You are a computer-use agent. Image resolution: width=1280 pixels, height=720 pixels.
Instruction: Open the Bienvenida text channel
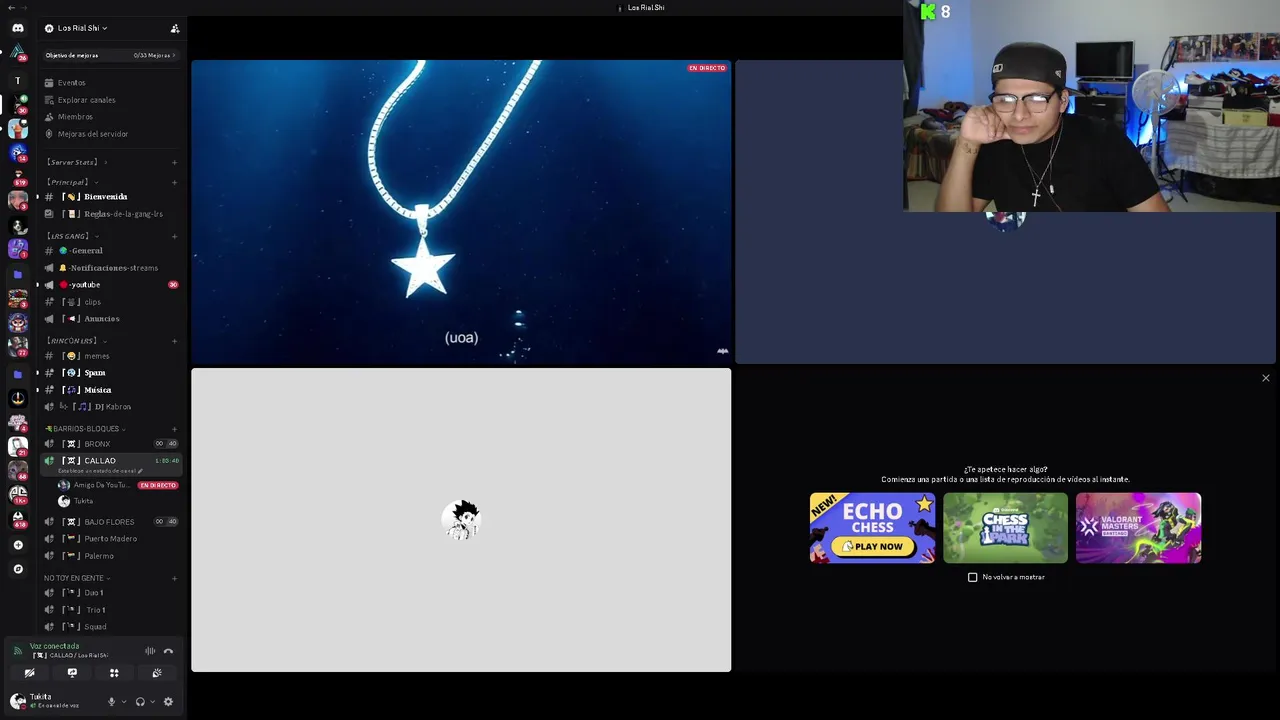(x=110, y=197)
